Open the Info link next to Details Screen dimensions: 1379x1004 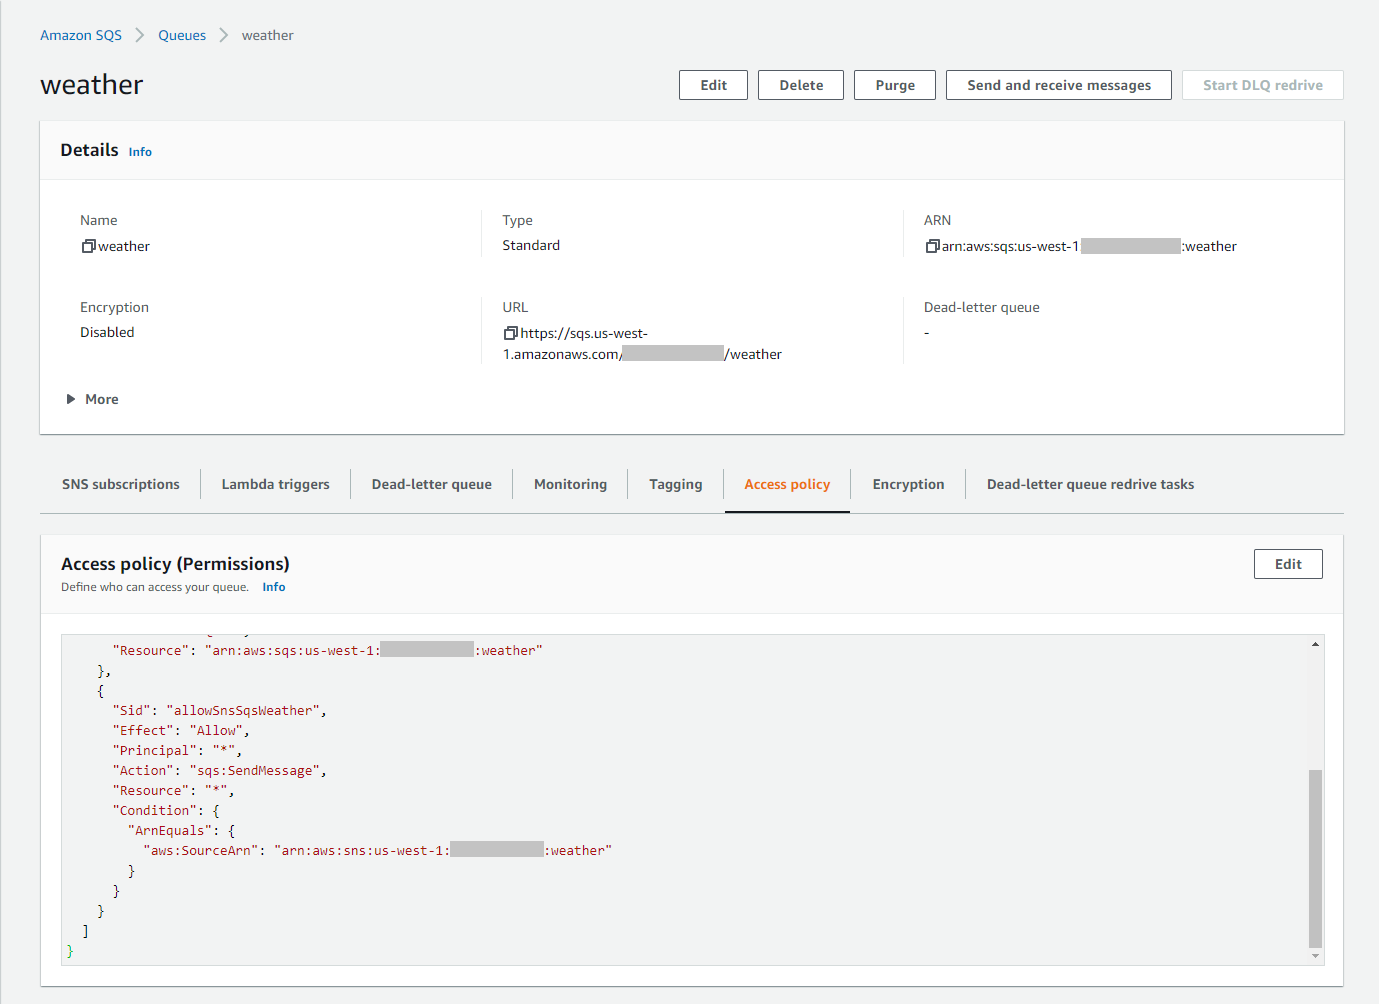click(140, 152)
